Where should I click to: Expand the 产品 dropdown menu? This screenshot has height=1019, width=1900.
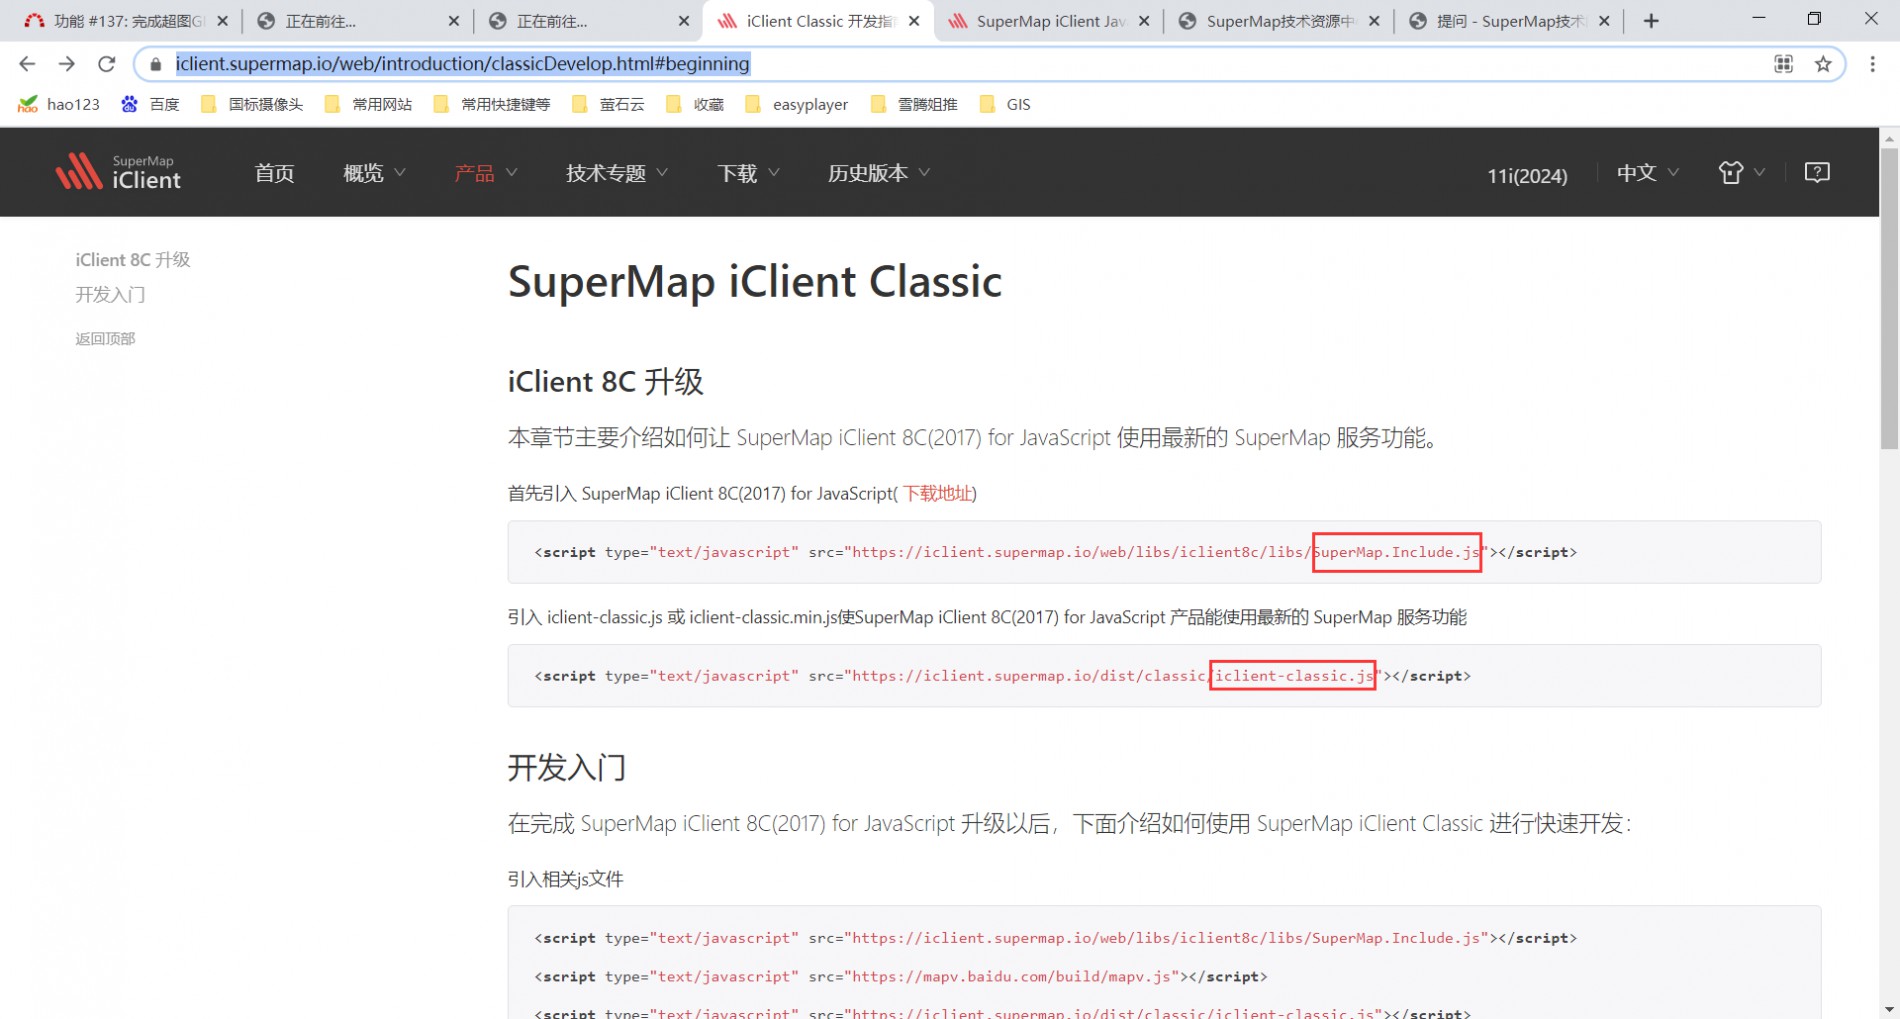pyautogui.click(x=485, y=173)
